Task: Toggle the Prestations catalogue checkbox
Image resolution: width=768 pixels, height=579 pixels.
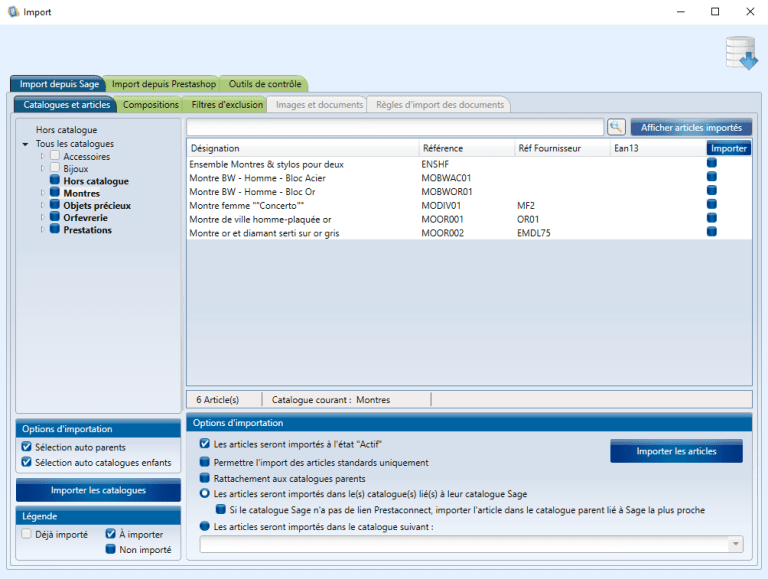Action: pos(55,229)
